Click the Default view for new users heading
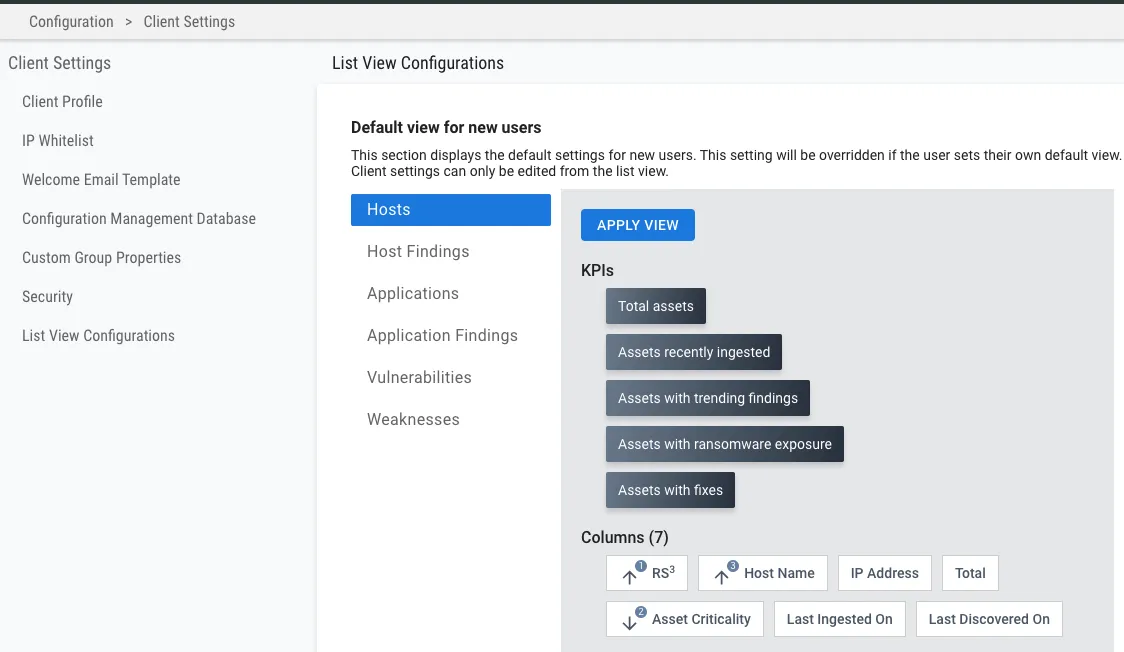The width and height of the screenshot is (1124, 652). point(446,128)
